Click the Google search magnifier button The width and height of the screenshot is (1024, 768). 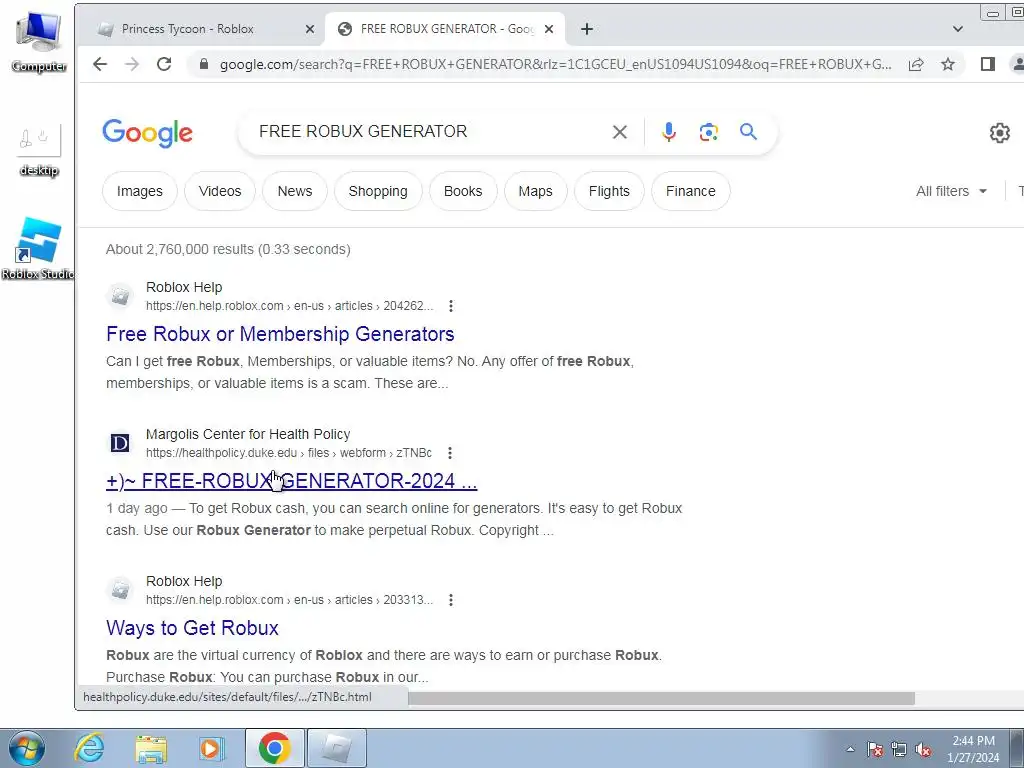[x=748, y=132]
